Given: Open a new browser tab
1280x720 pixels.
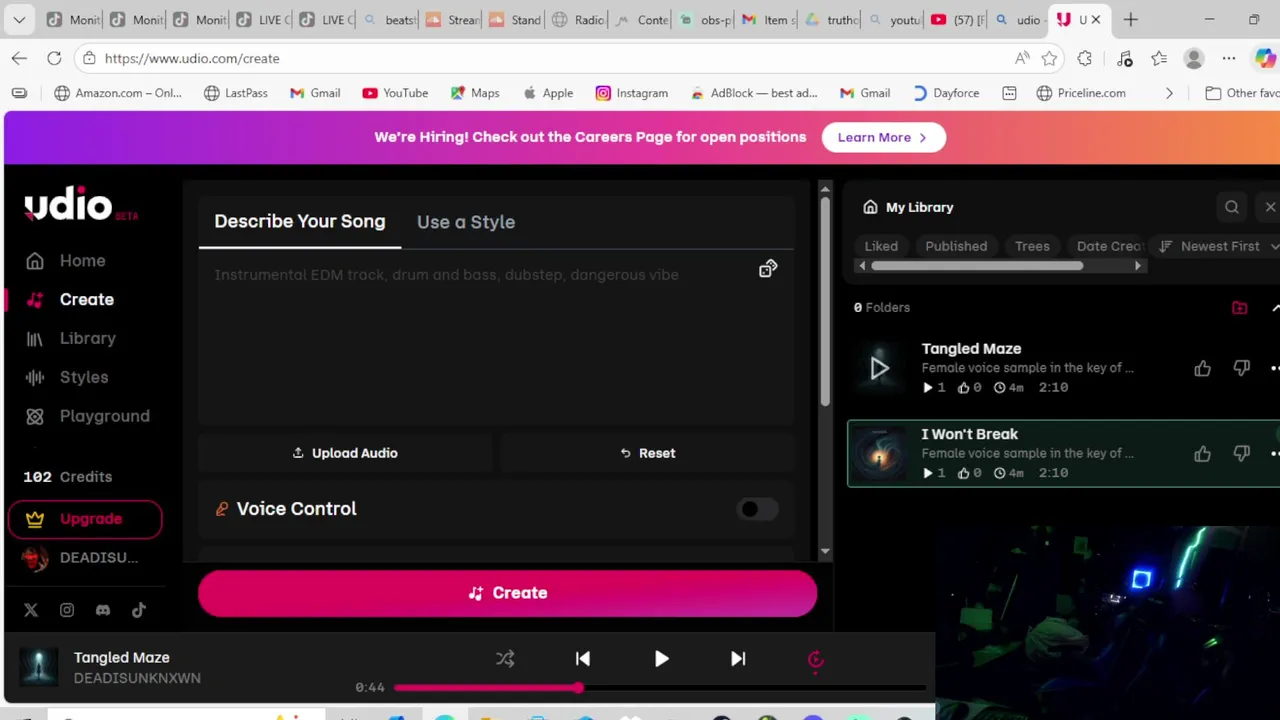Looking at the screenshot, I should [1131, 20].
